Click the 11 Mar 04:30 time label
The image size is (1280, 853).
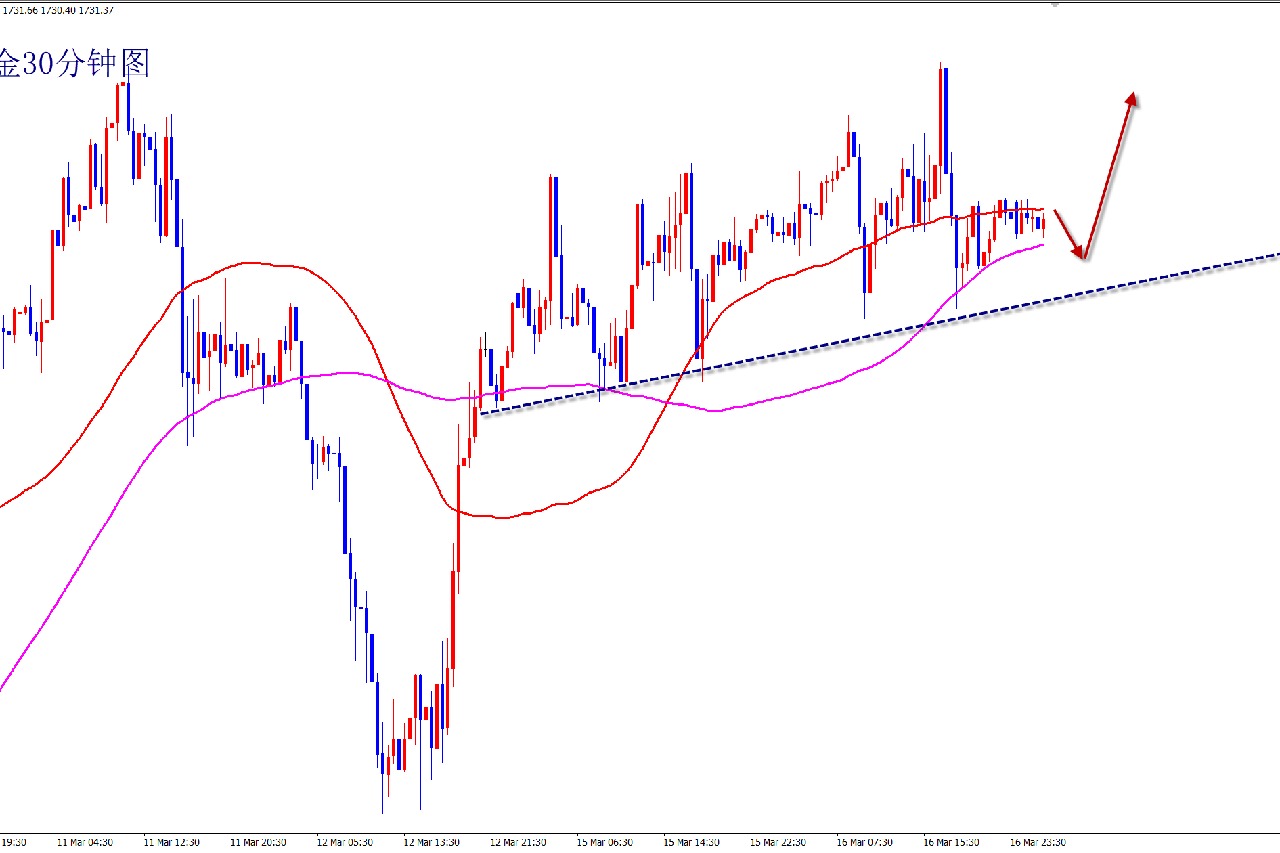pyautogui.click(x=85, y=842)
